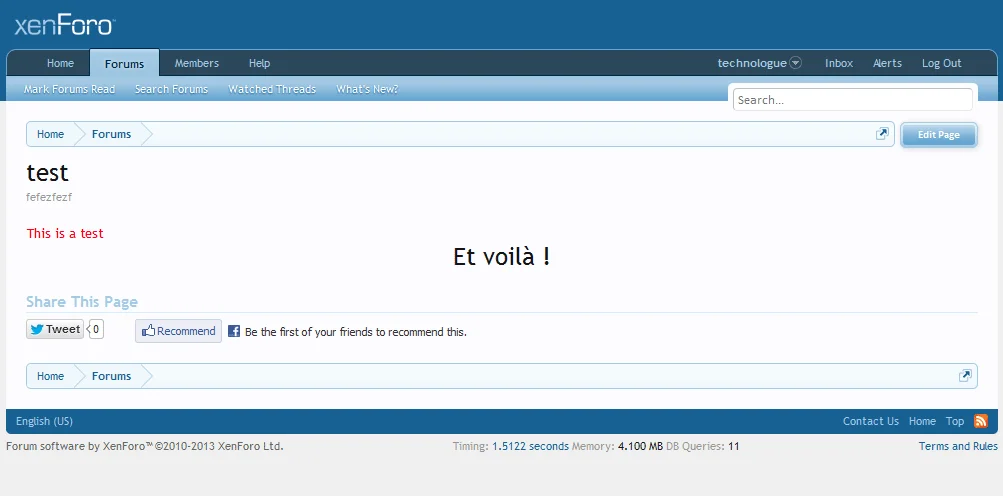Open Watched Threads link
1003x496 pixels.
(272, 89)
